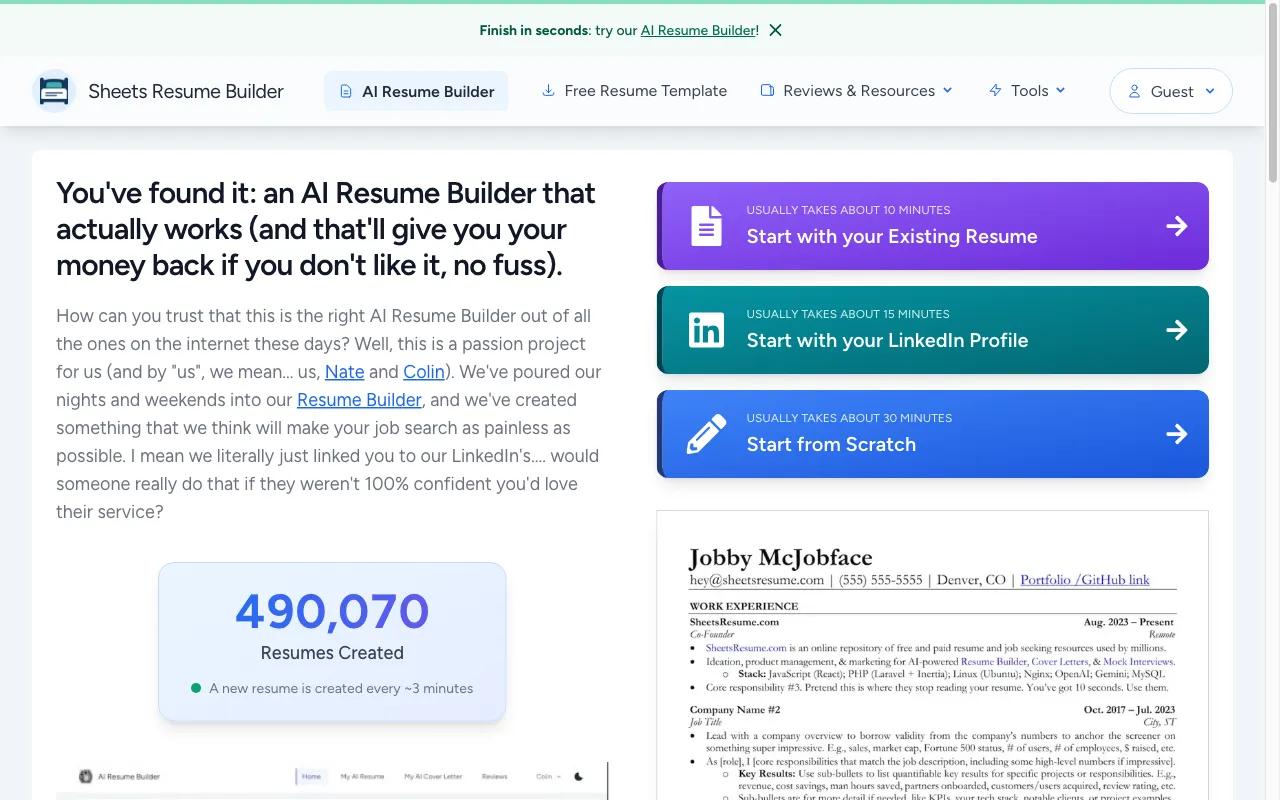Viewport: 1280px width, 800px height.
Task: Click the pencil icon on Start from Scratch
Action: click(706, 434)
